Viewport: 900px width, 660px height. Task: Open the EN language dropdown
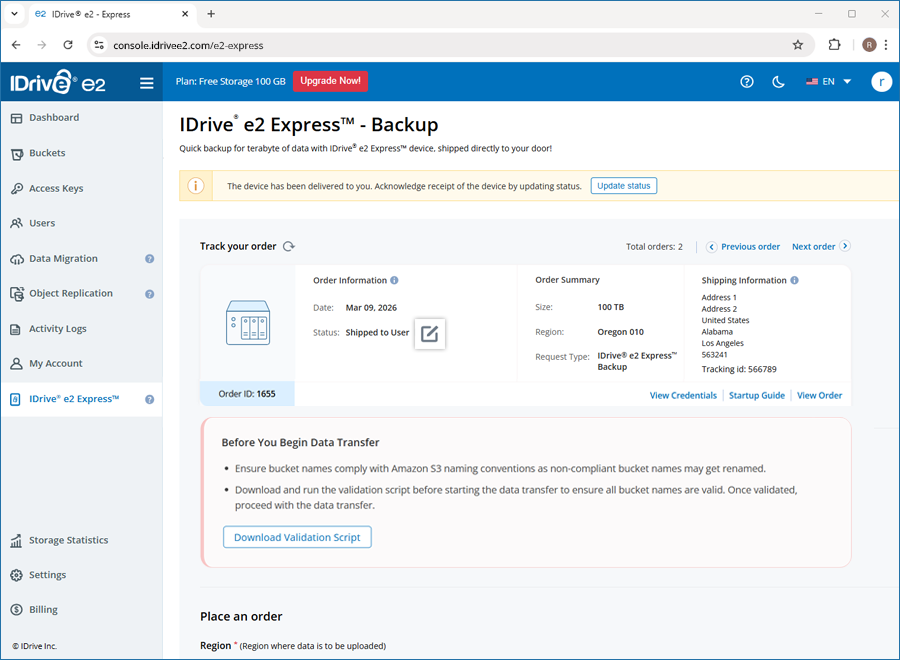(828, 81)
